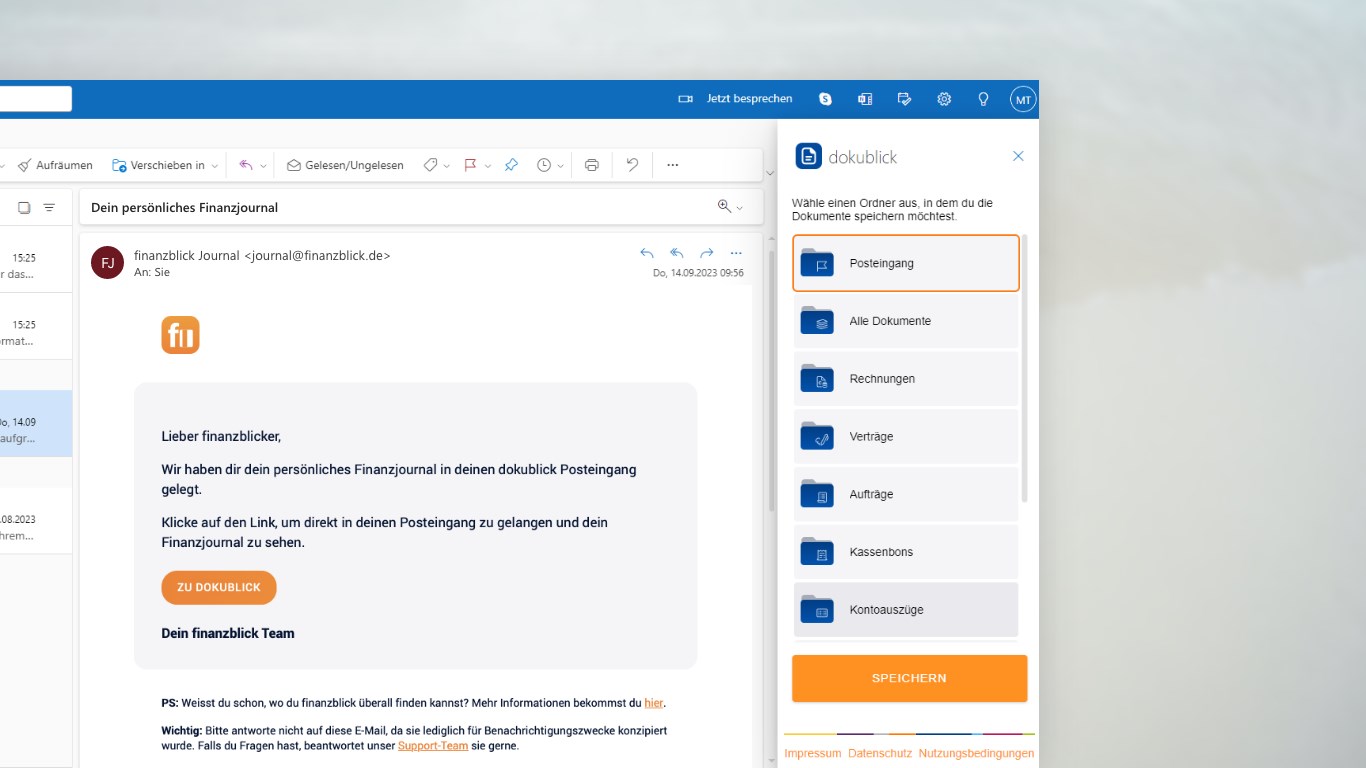Mark message Gelesen/Ungelesen
This screenshot has width=1366, height=768.
tap(345, 165)
